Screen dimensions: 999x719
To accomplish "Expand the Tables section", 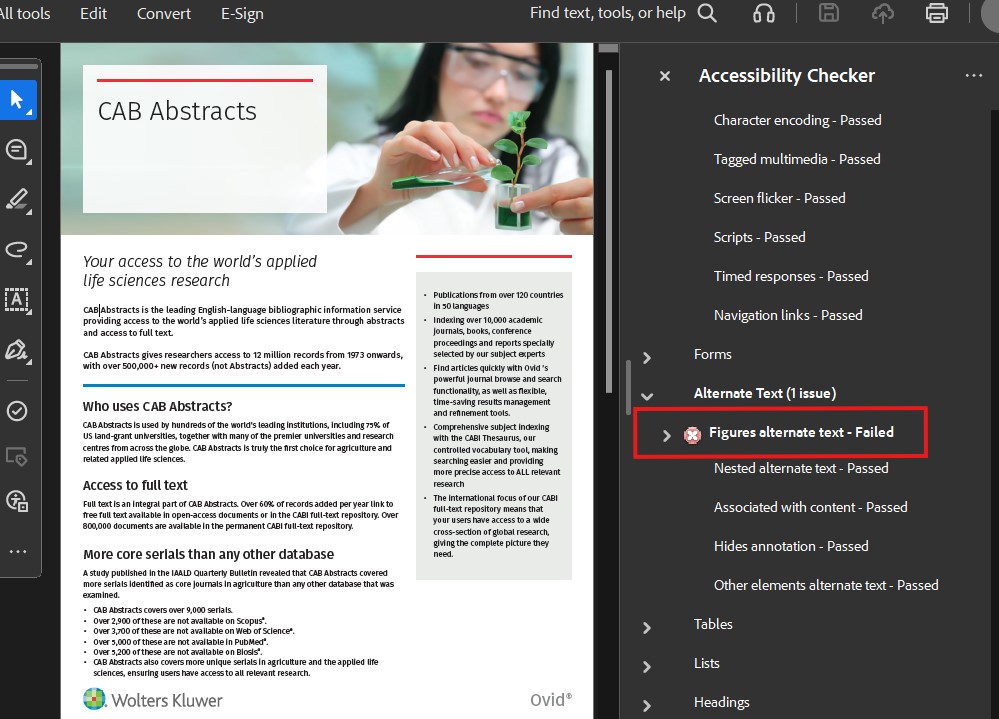I will (647, 627).
